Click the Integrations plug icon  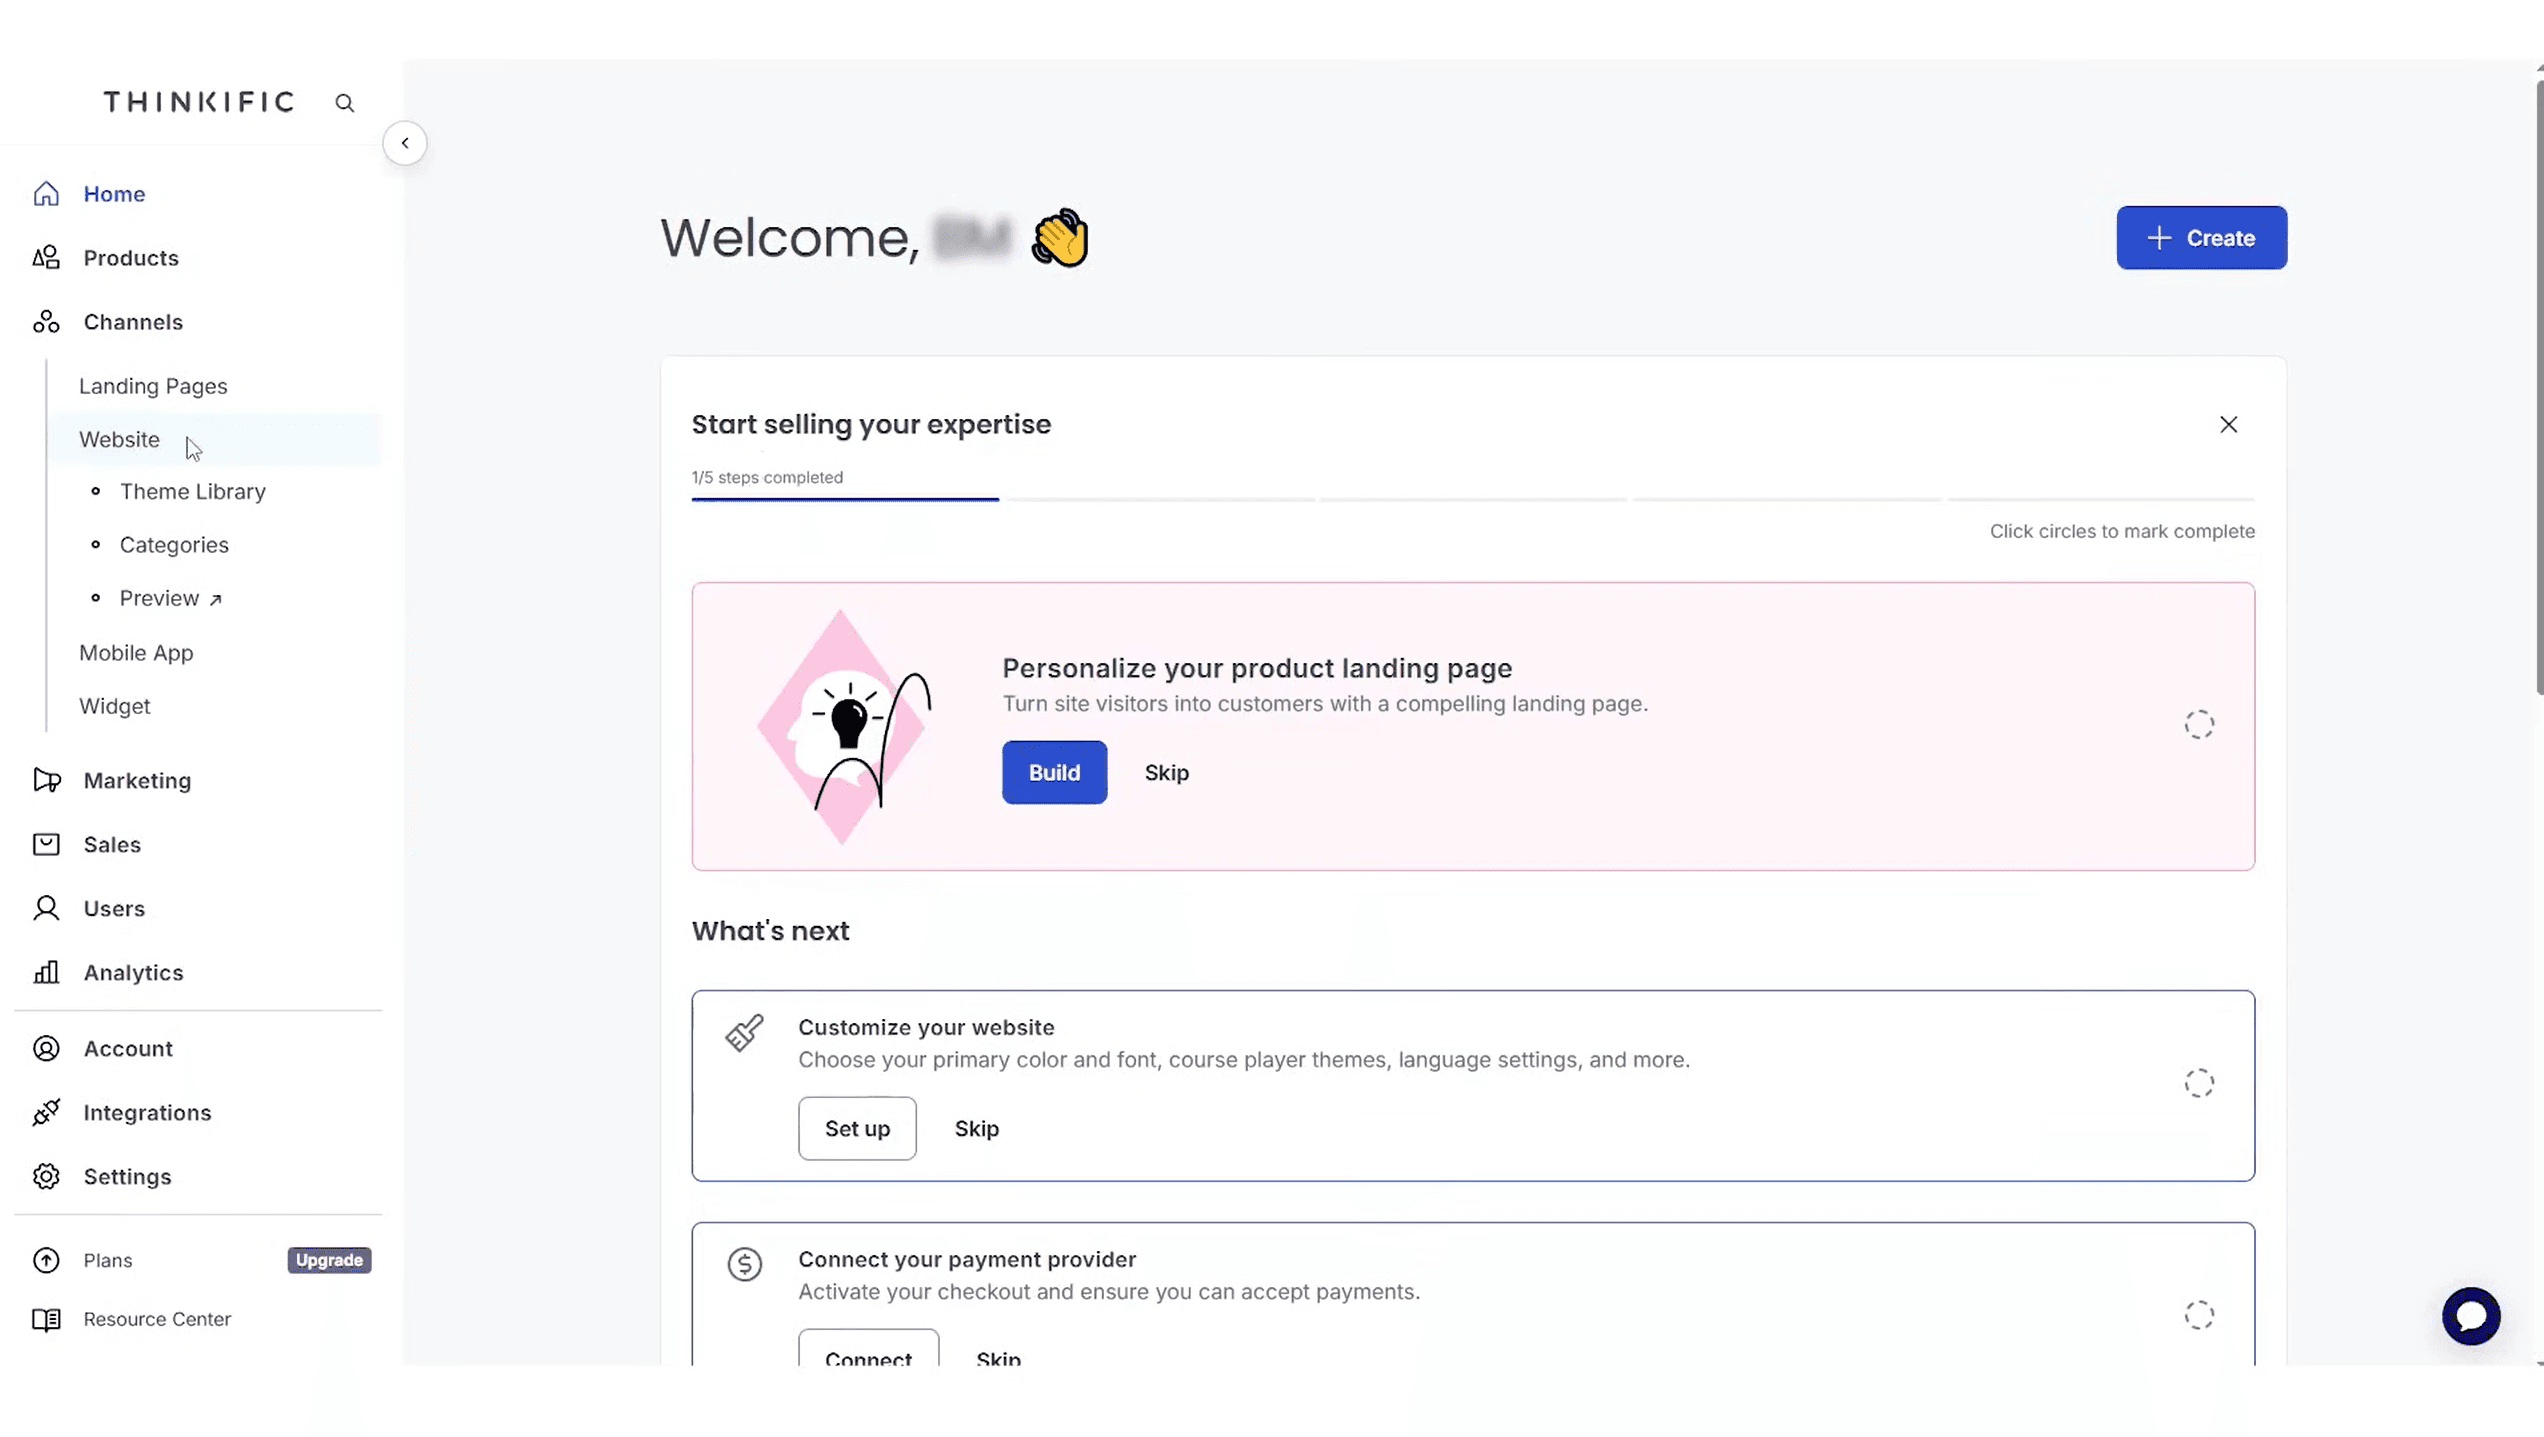click(x=46, y=1112)
